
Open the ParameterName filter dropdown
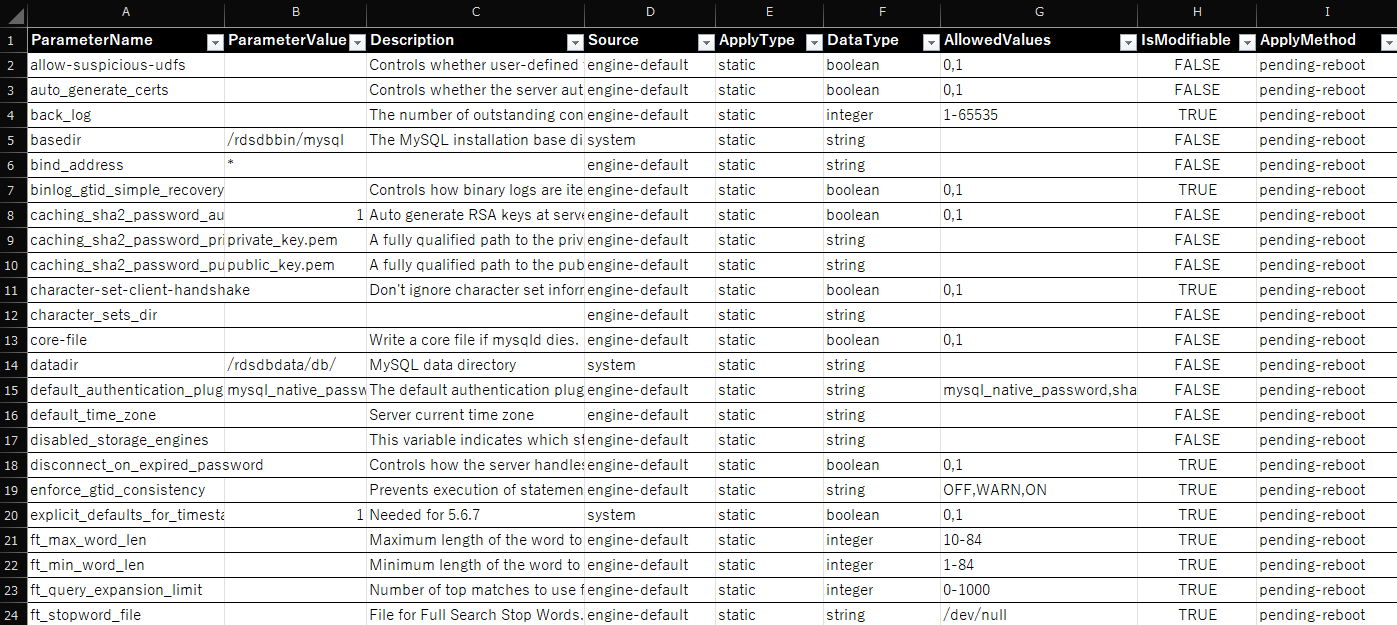pyautogui.click(x=215, y=41)
